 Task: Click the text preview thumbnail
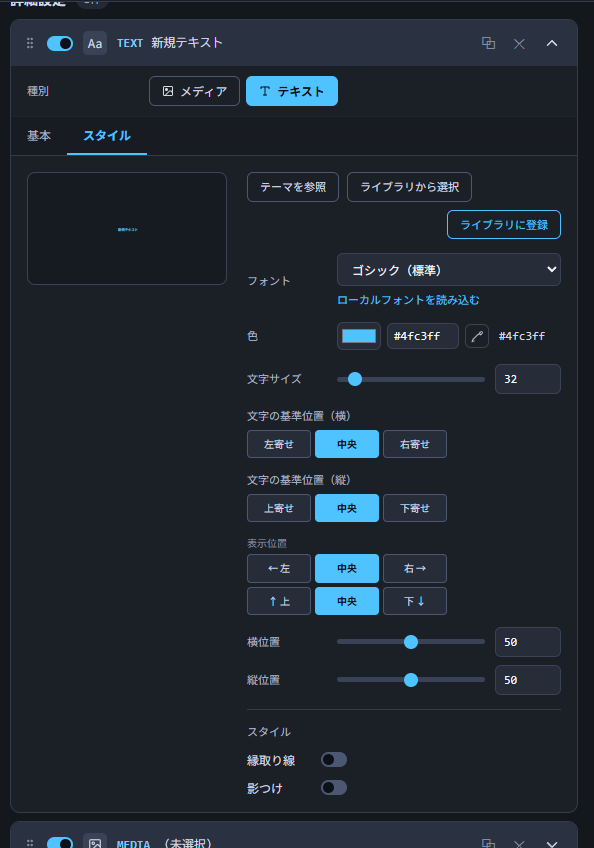(127, 229)
